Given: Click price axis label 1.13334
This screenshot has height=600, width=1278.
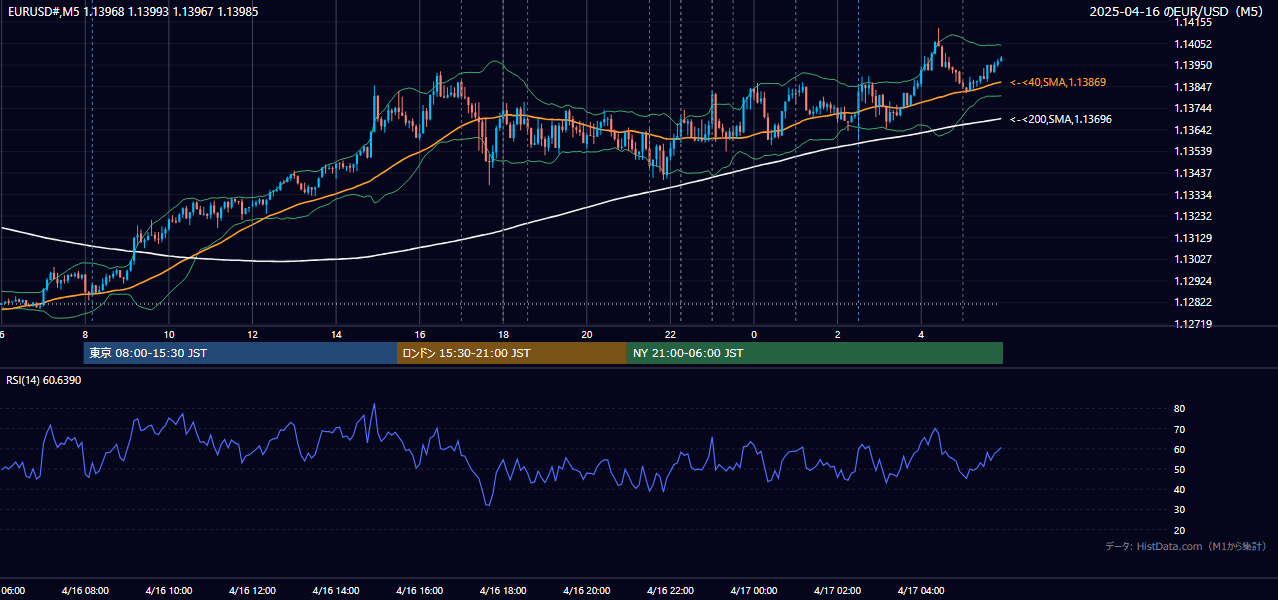Looking at the screenshot, I should (x=1194, y=195).
